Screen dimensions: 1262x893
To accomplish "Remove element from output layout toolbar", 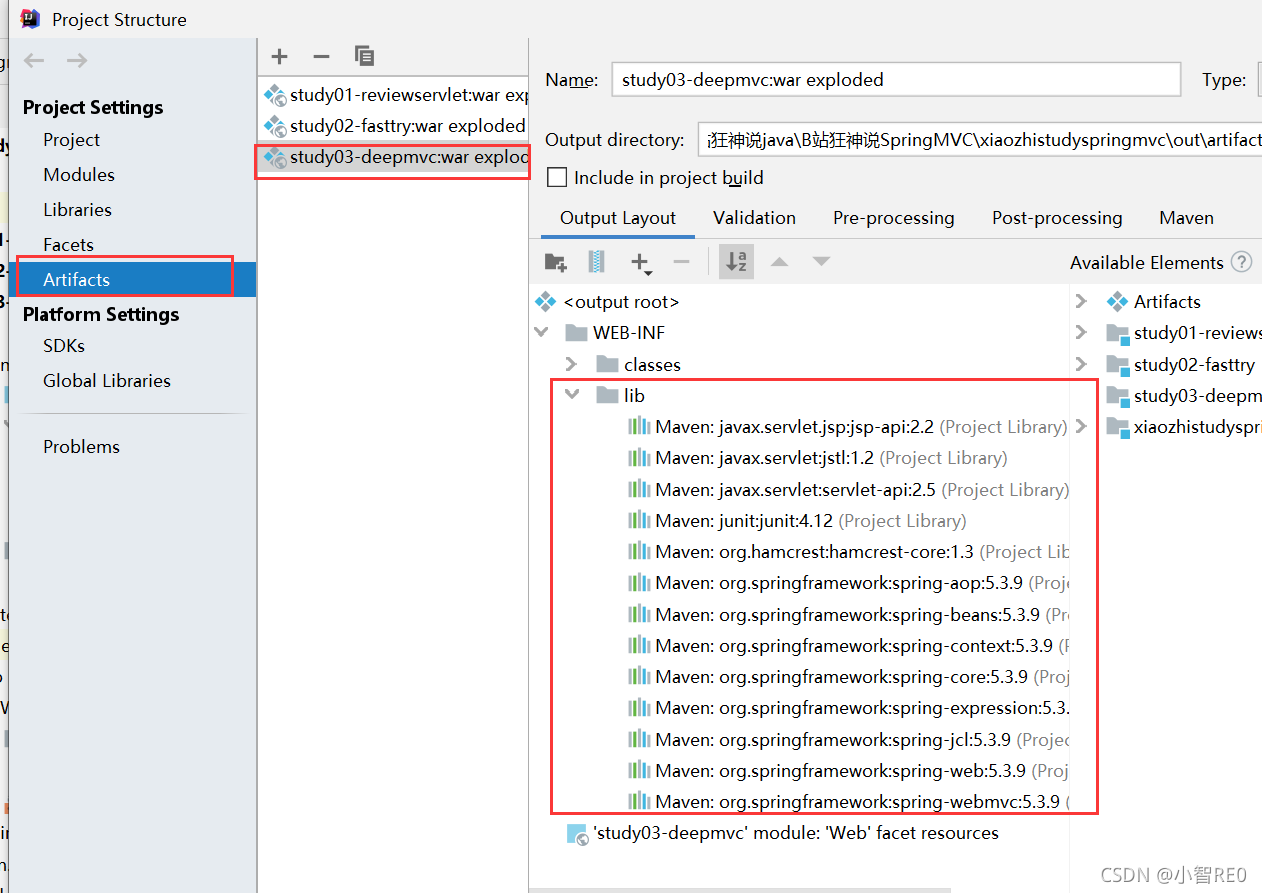I will click(x=682, y=262).
